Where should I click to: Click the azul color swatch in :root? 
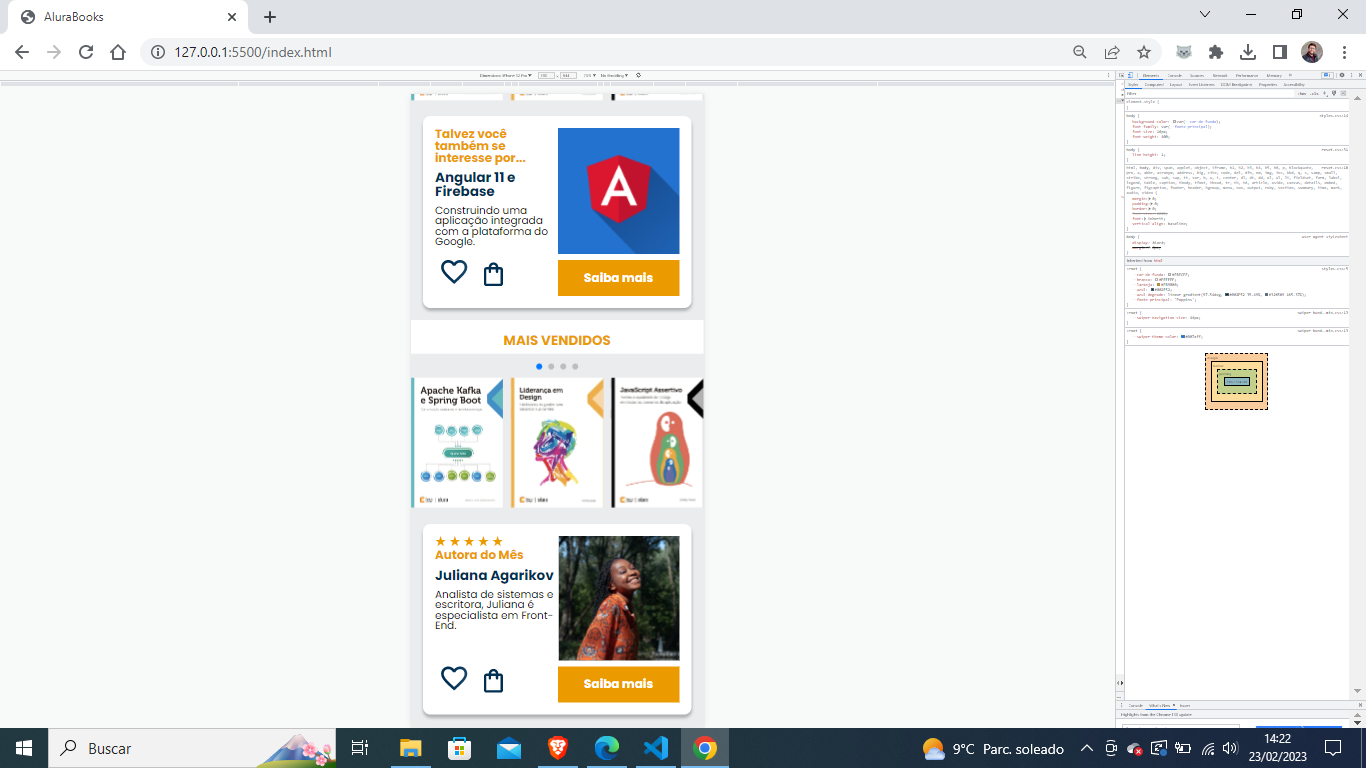tap(1152, 290)
